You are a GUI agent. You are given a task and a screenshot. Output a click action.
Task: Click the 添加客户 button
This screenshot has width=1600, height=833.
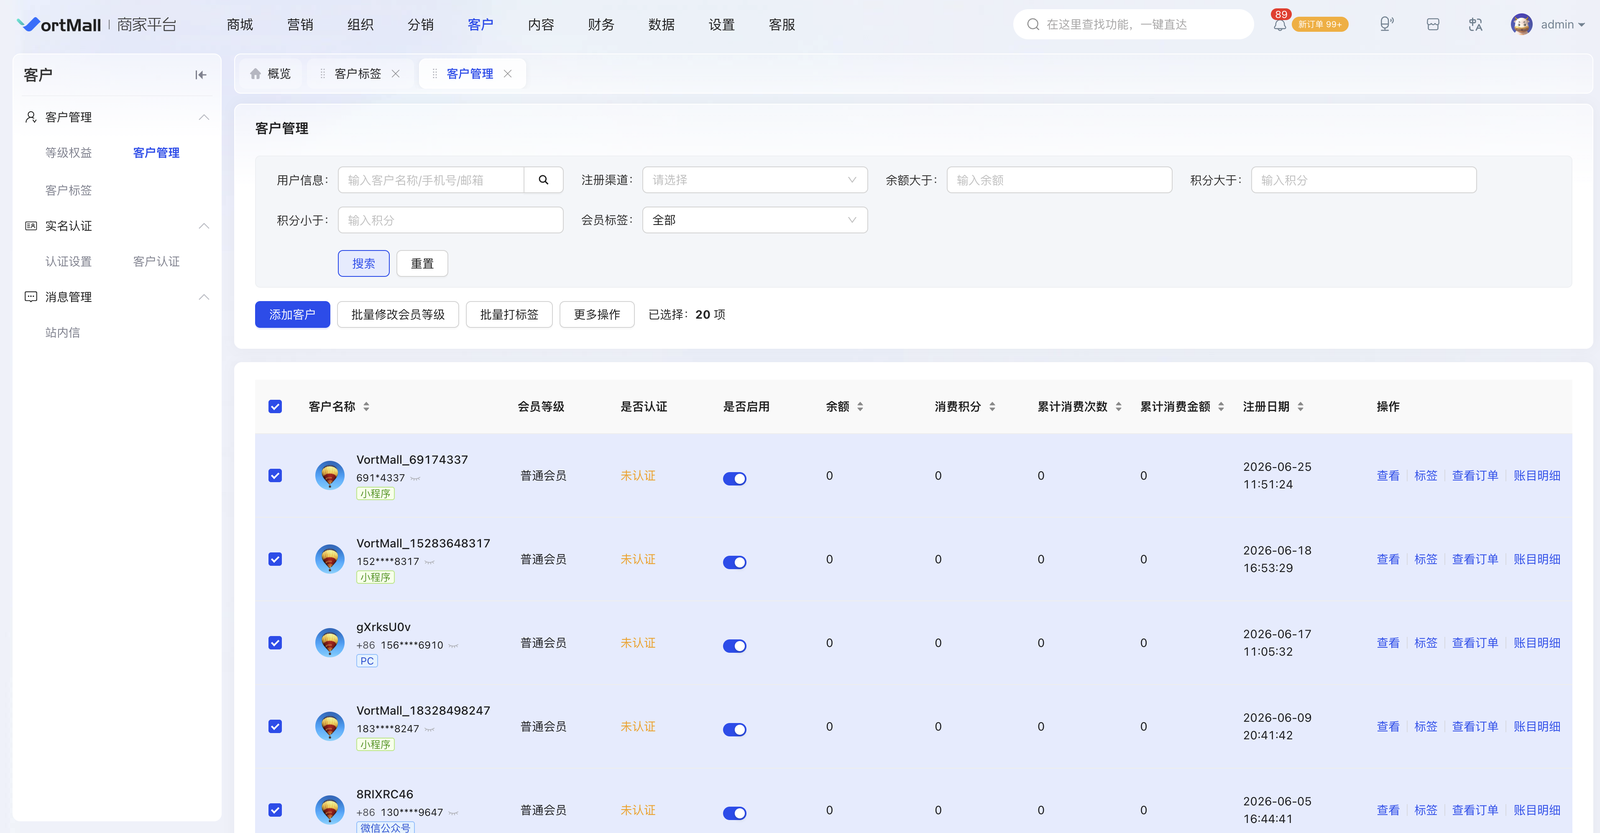point(292,315)
